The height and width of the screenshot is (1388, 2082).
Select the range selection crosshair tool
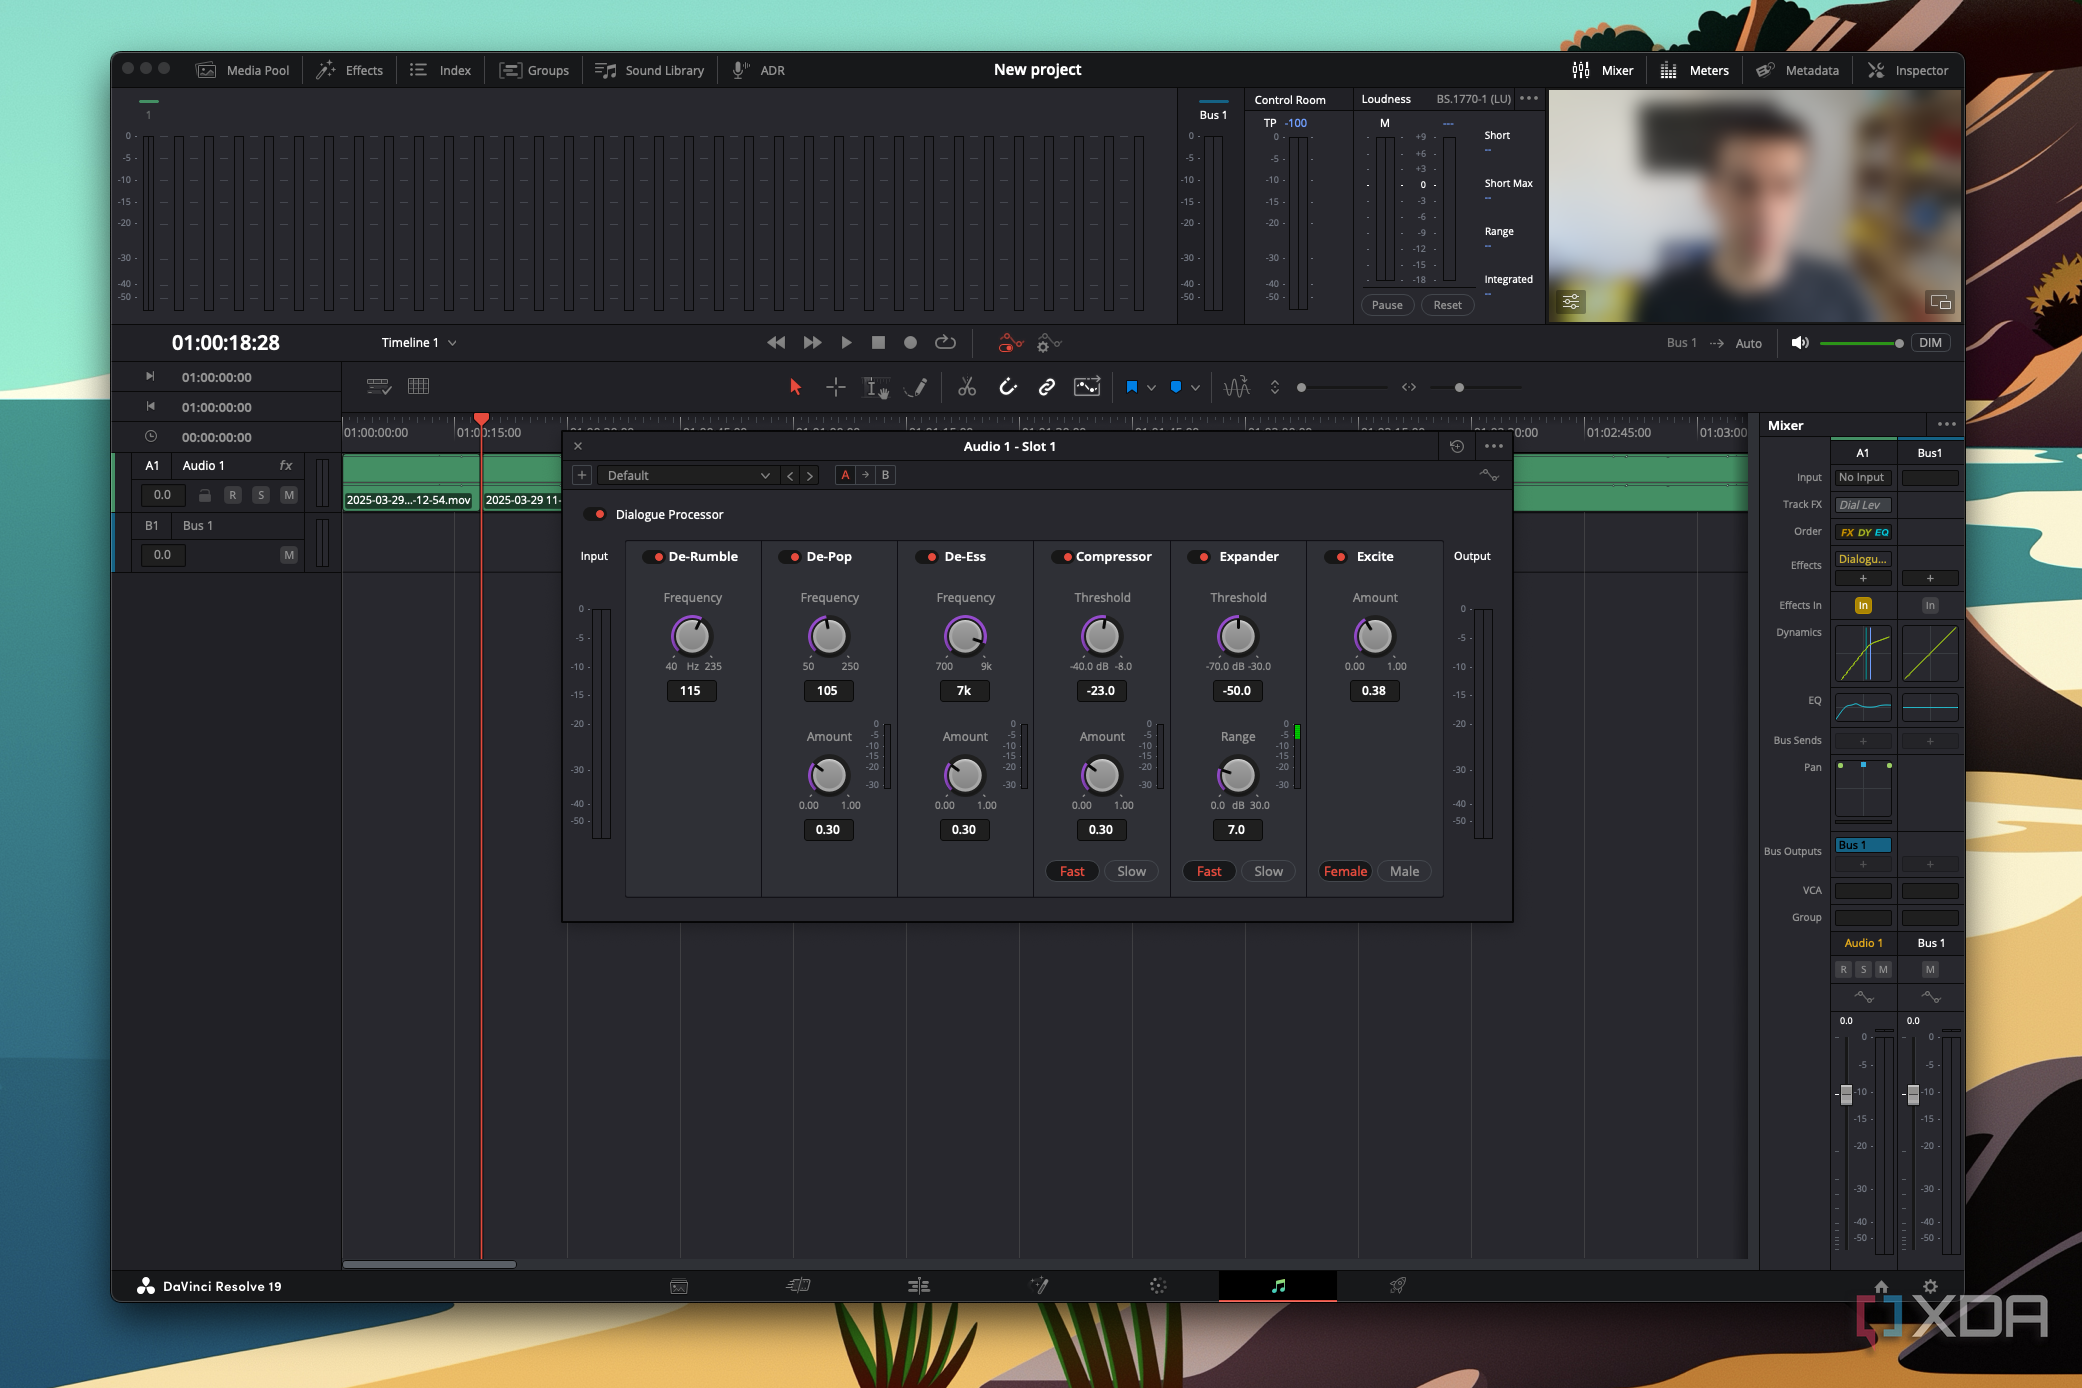pyautogui.click(x=836, y=387)
